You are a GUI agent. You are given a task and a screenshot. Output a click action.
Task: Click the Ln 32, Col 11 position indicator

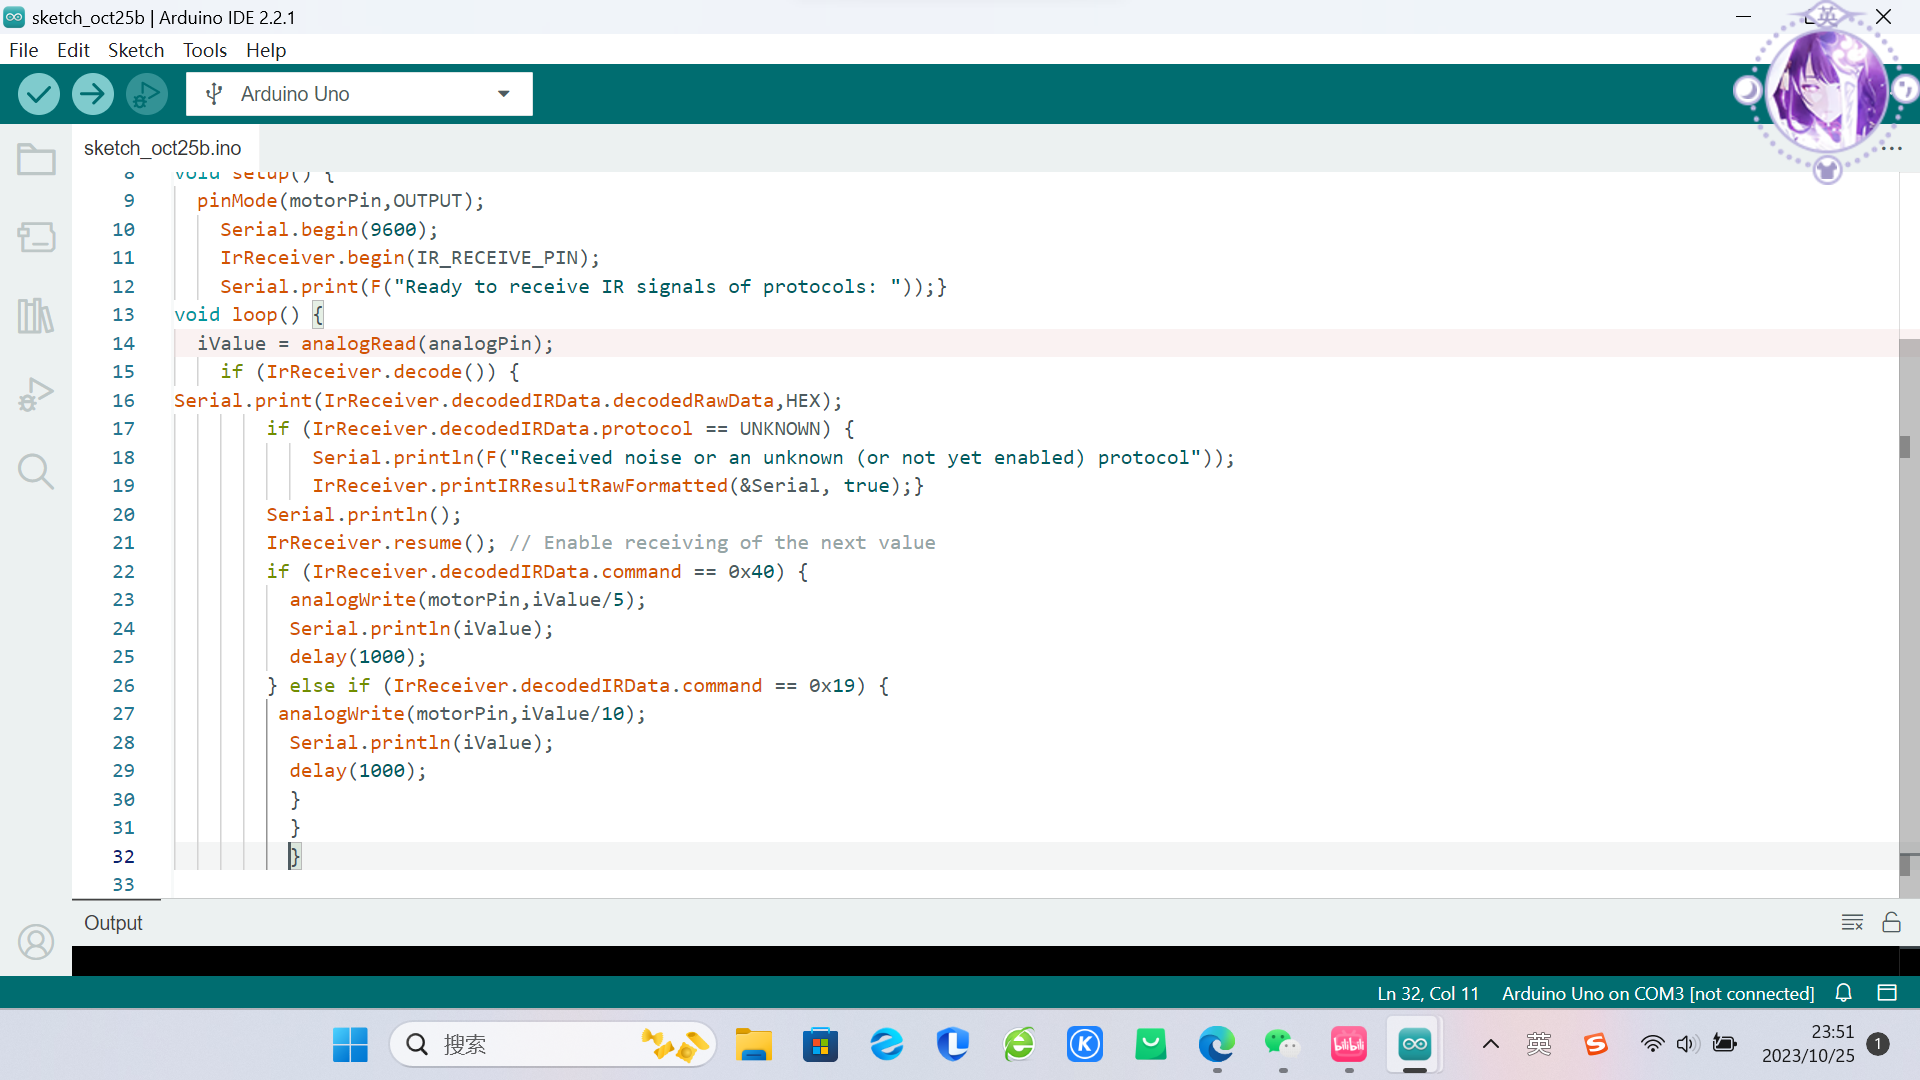click(1427, 993)
